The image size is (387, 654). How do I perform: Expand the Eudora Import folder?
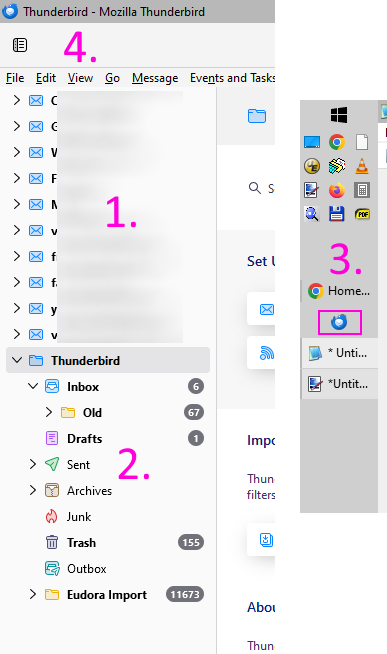pyautogui.click(x=33, y=594)
